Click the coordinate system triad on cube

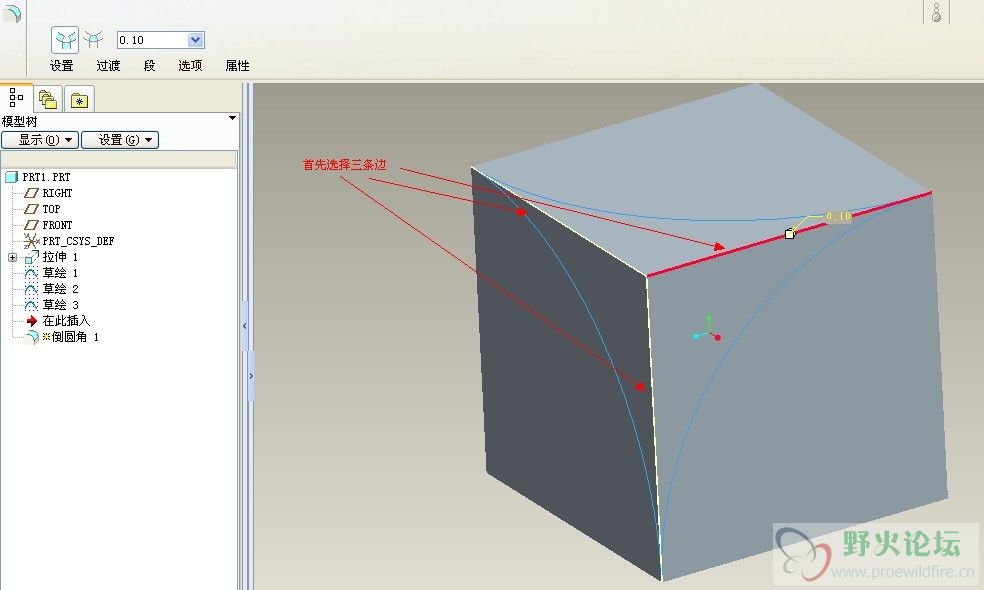pyautogui.click(x=707, y=330)
